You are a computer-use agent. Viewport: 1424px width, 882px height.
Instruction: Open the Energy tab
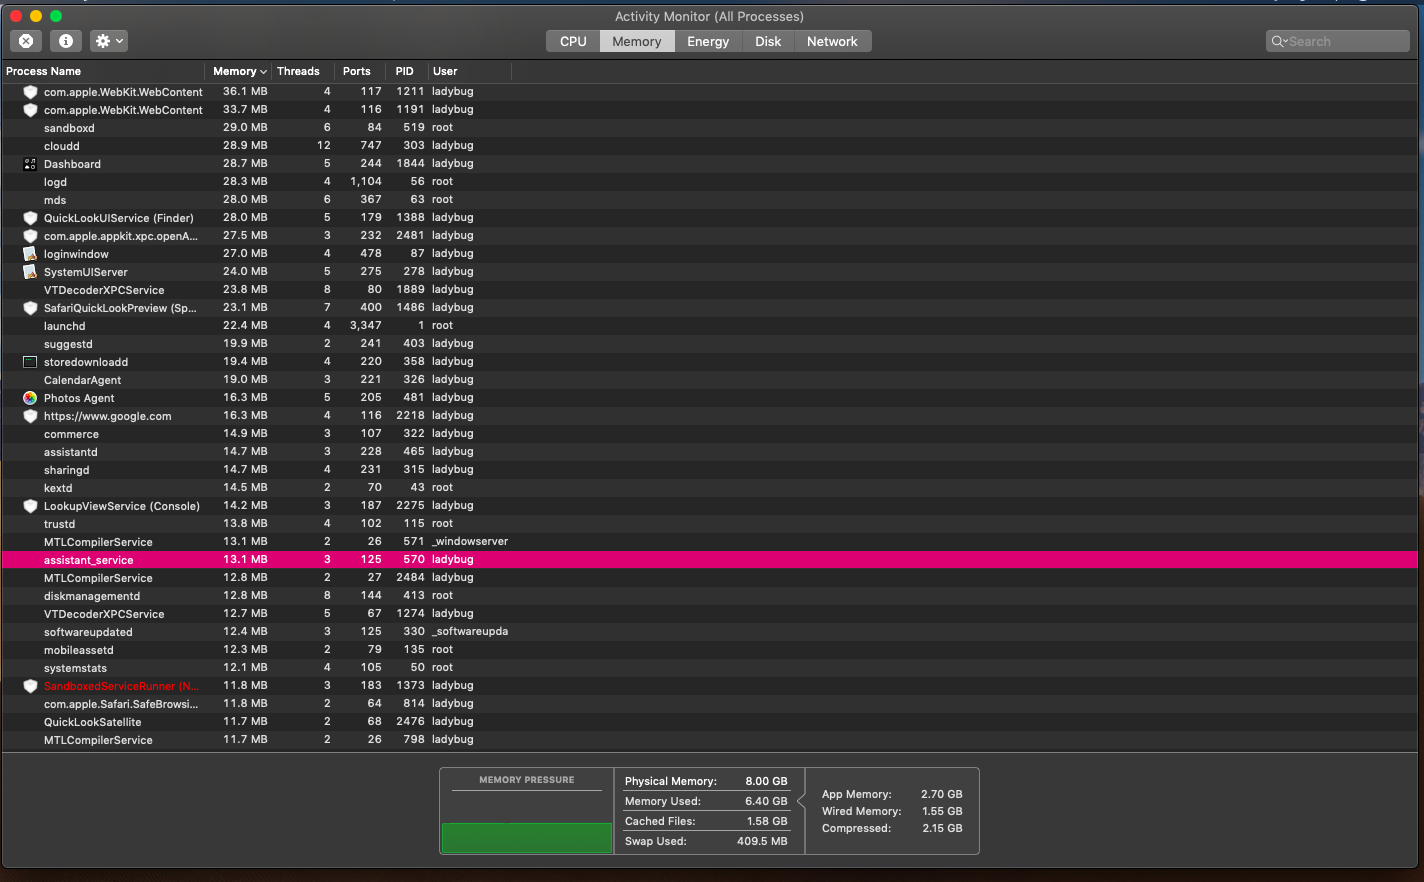[x=708, y=41]
